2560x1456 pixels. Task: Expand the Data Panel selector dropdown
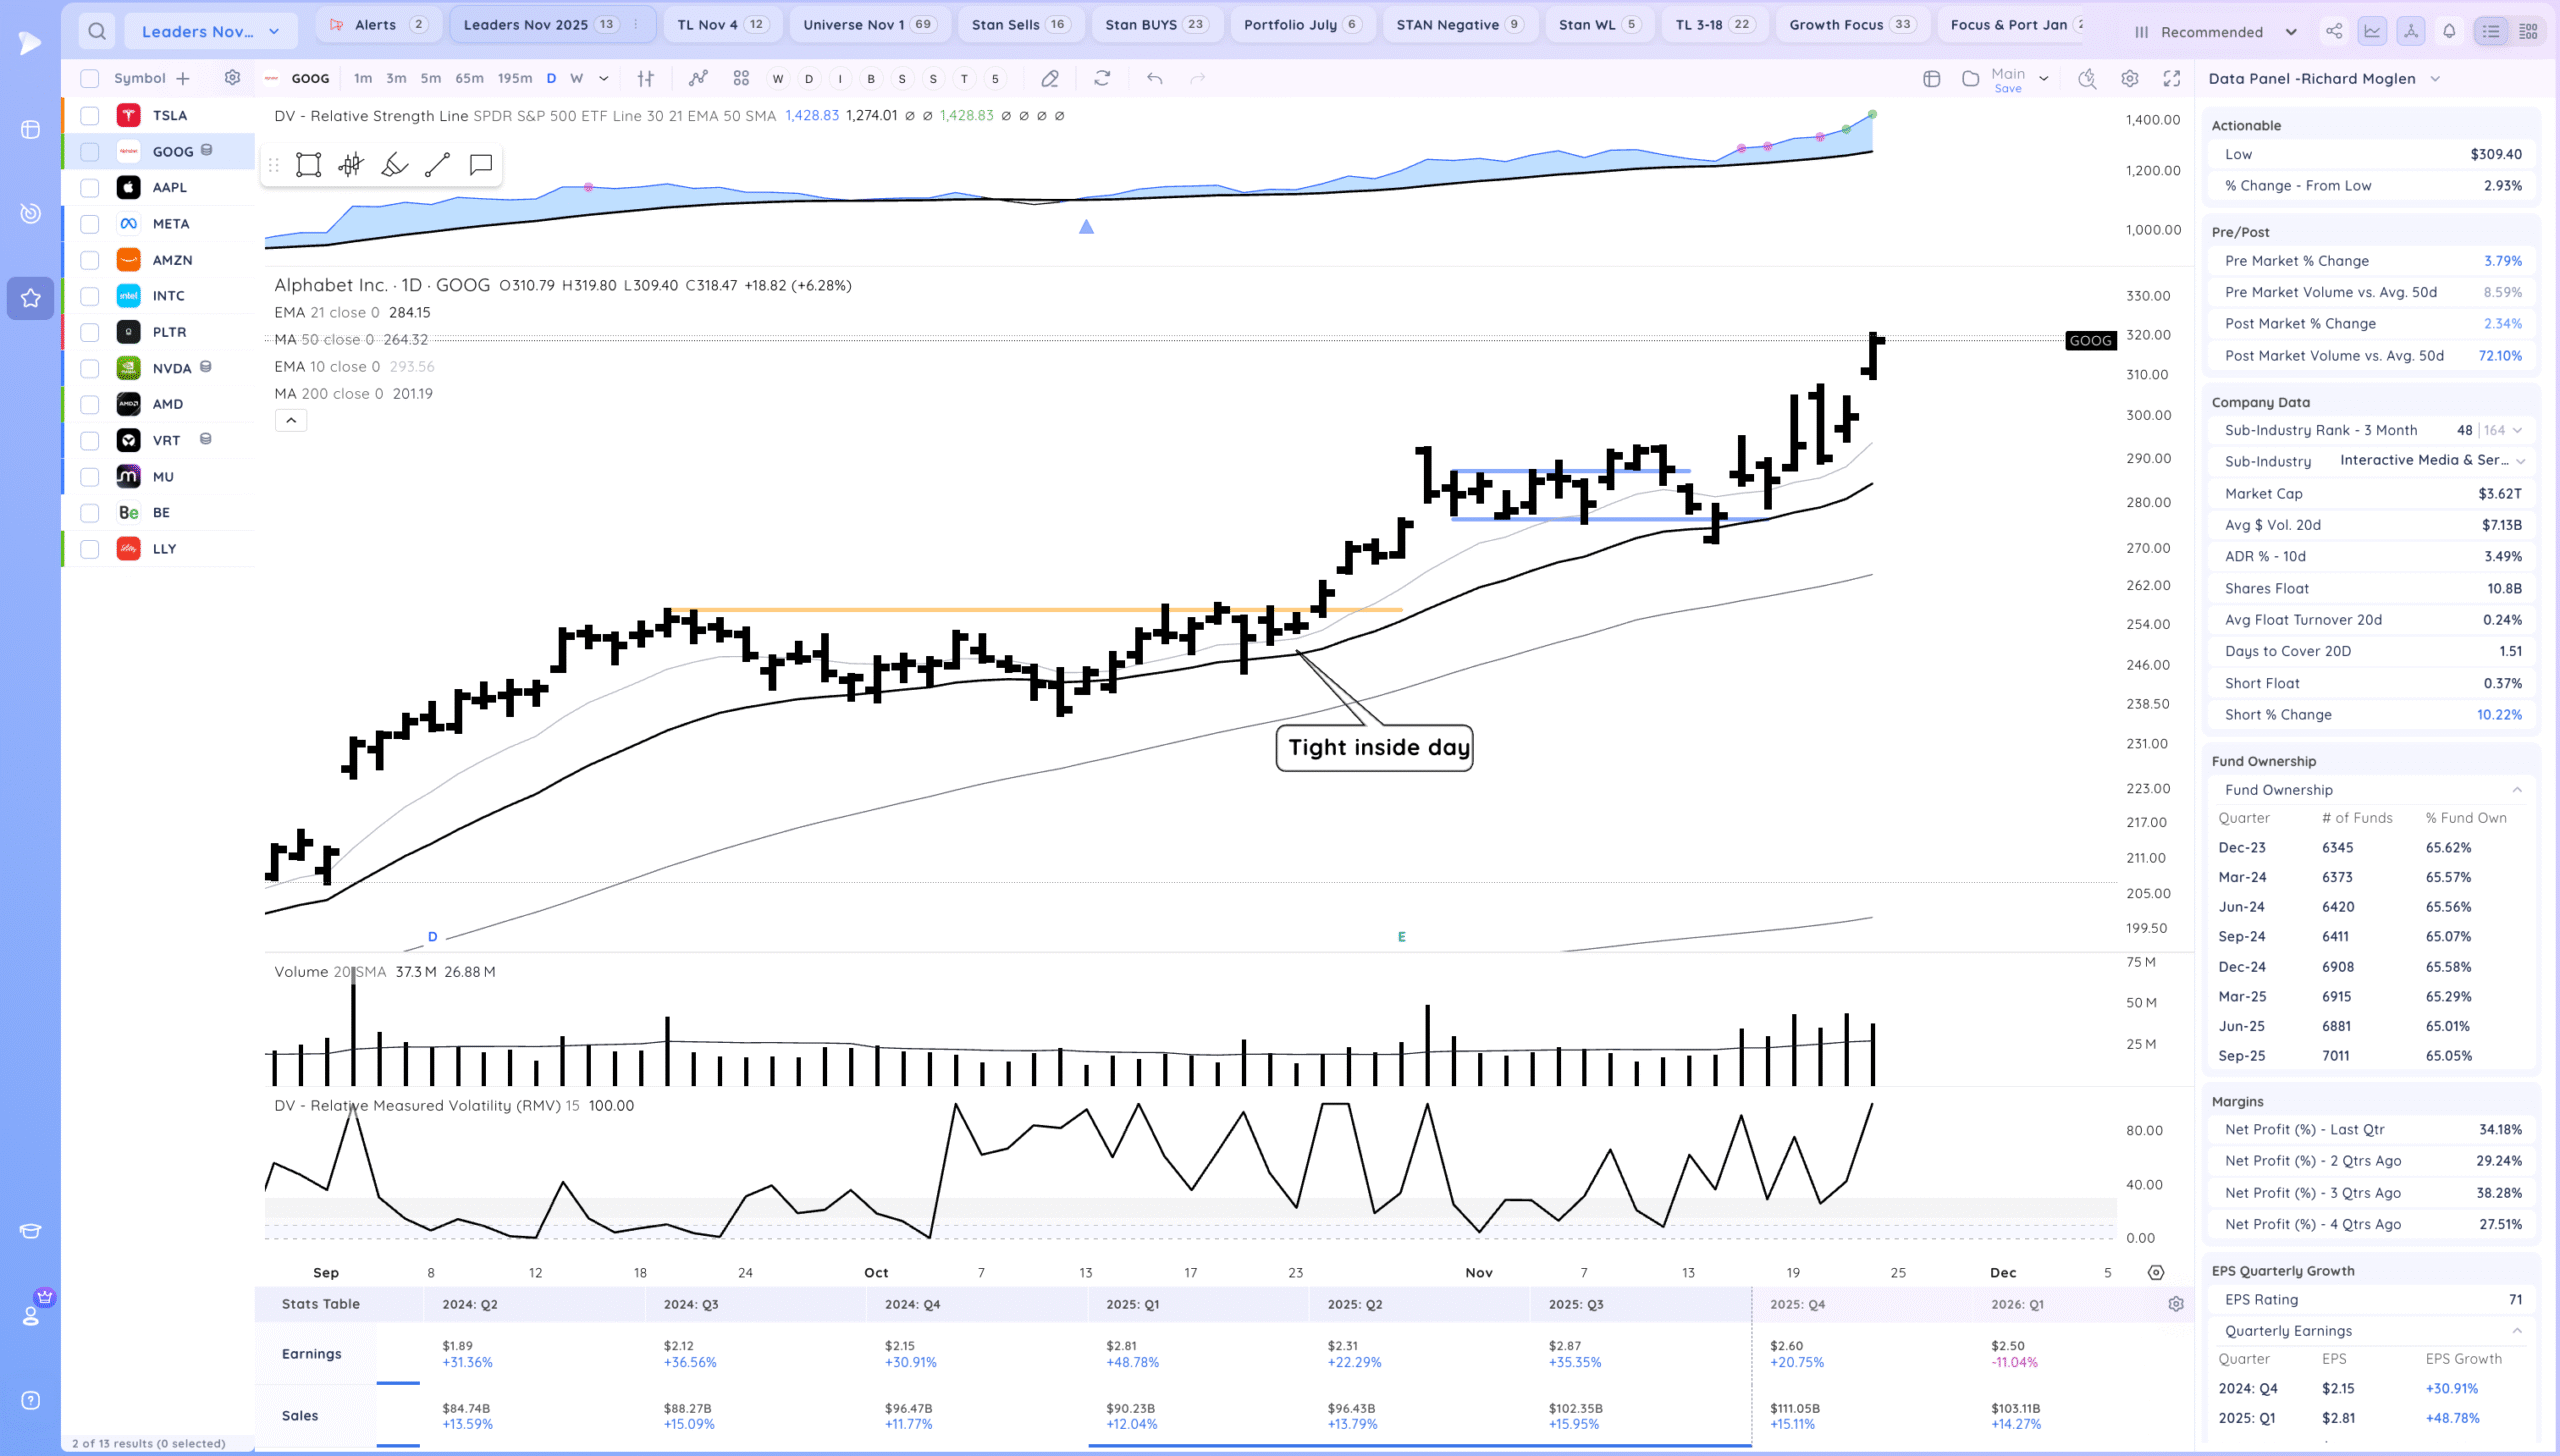(2435, 79)
